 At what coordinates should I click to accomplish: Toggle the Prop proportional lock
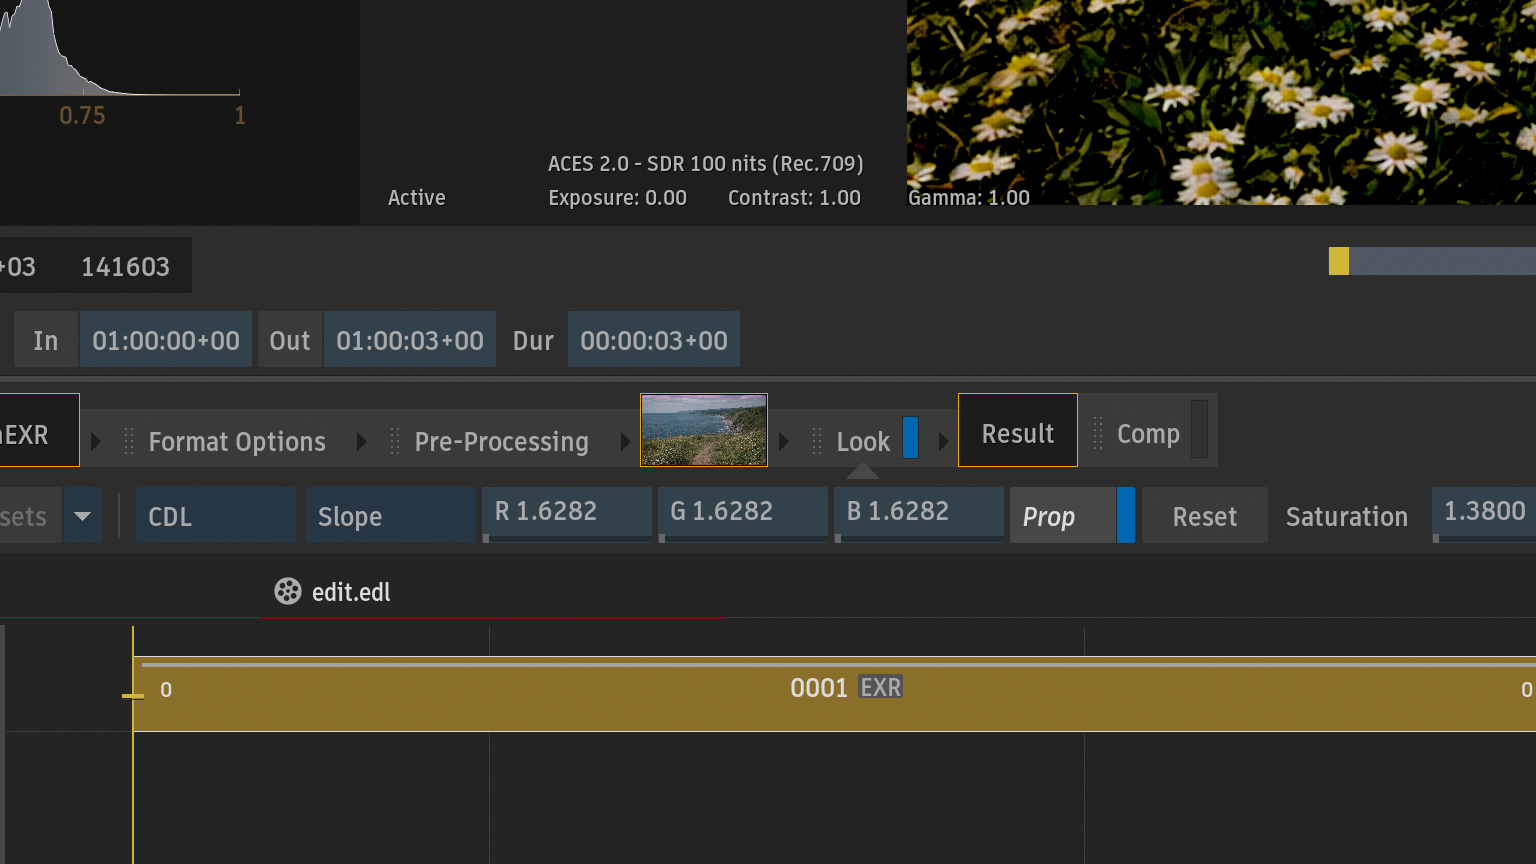click(x=1125, y=516)
